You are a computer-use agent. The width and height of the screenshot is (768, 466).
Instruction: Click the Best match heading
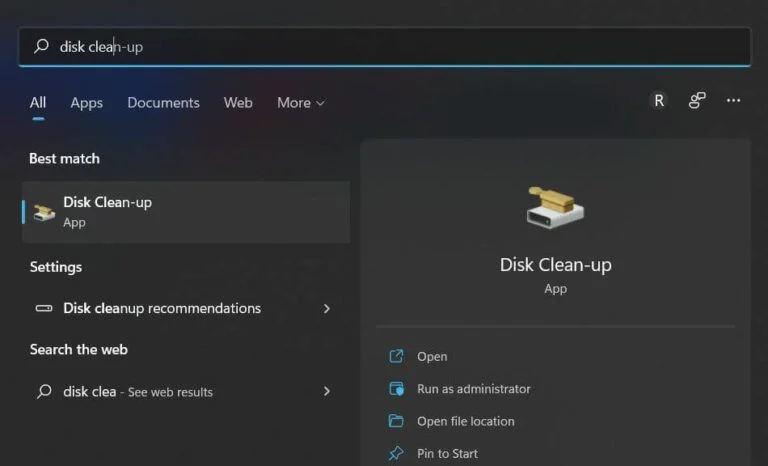coord(64,158)
